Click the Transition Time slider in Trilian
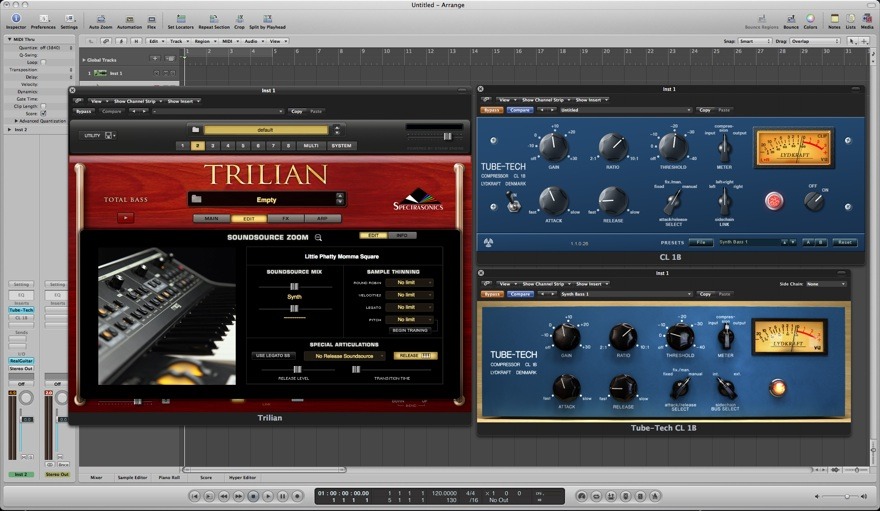 tap(392, 370)
